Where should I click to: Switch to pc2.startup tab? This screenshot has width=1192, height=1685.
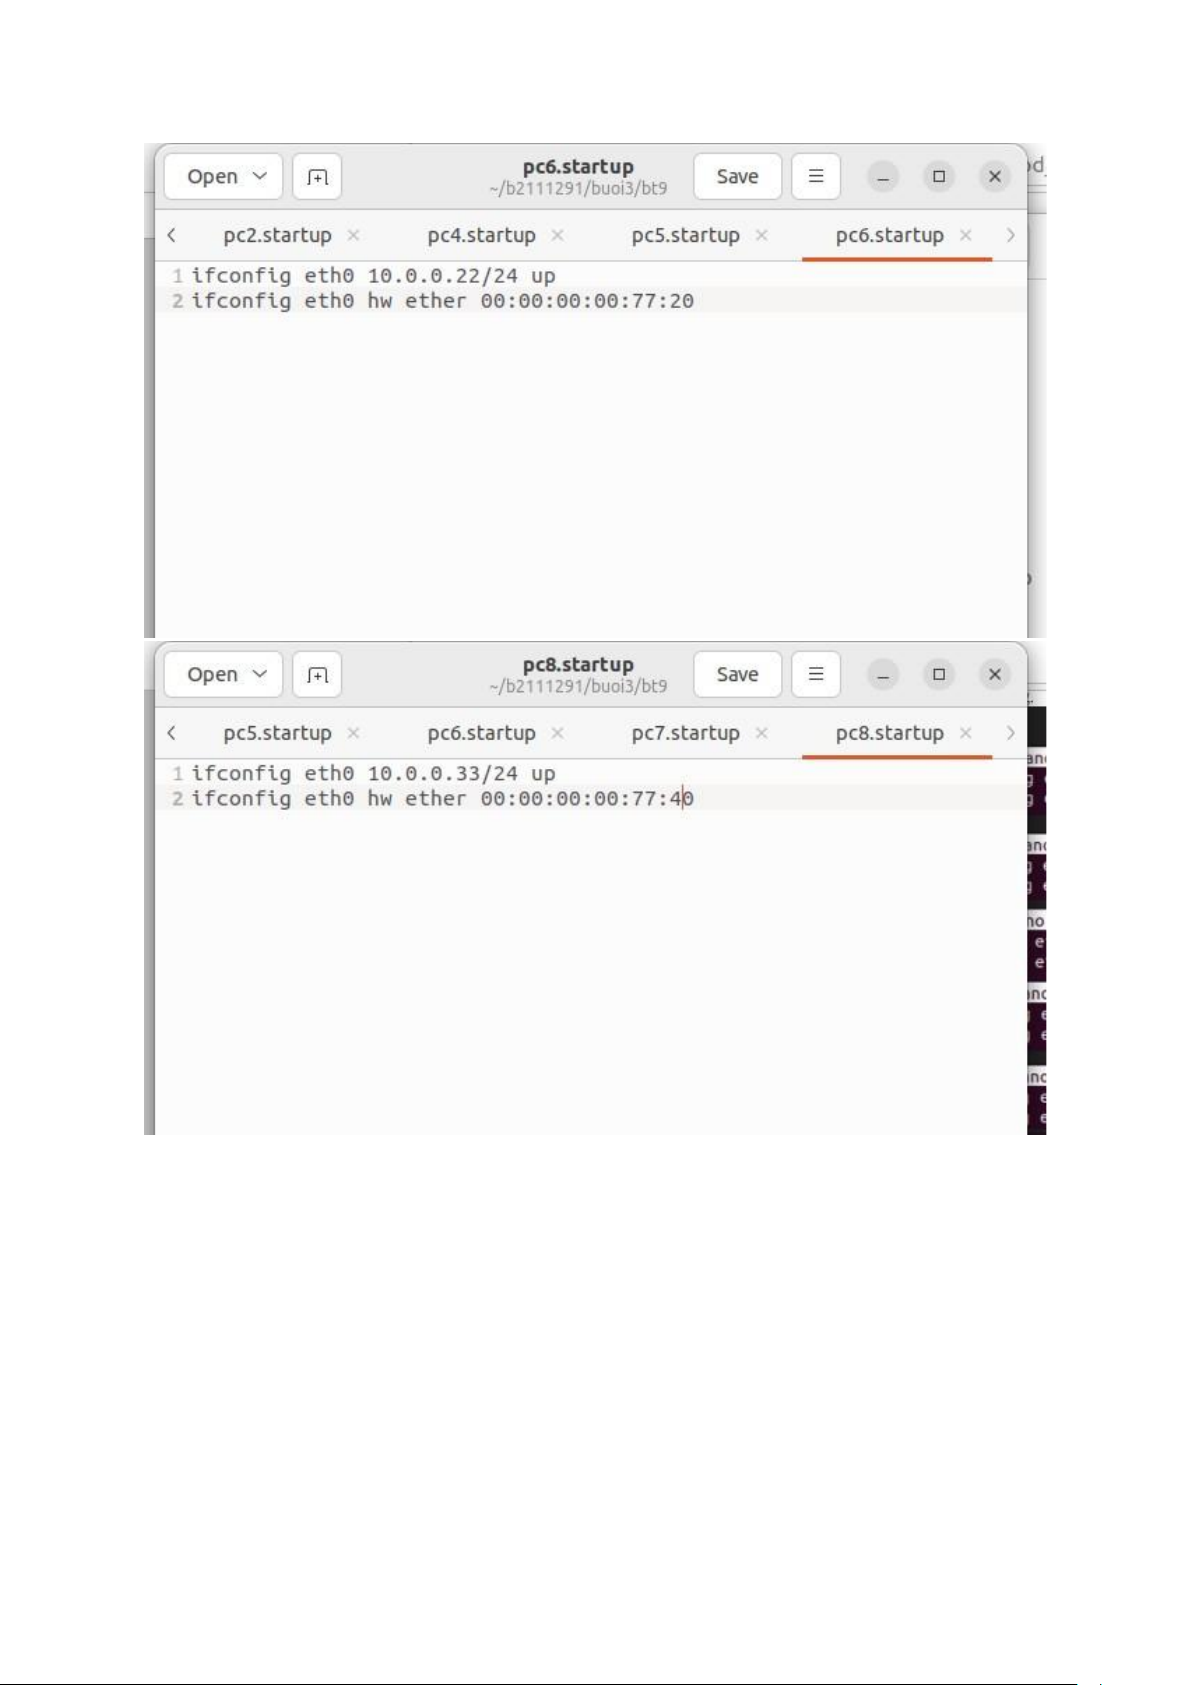pos(277,235)
